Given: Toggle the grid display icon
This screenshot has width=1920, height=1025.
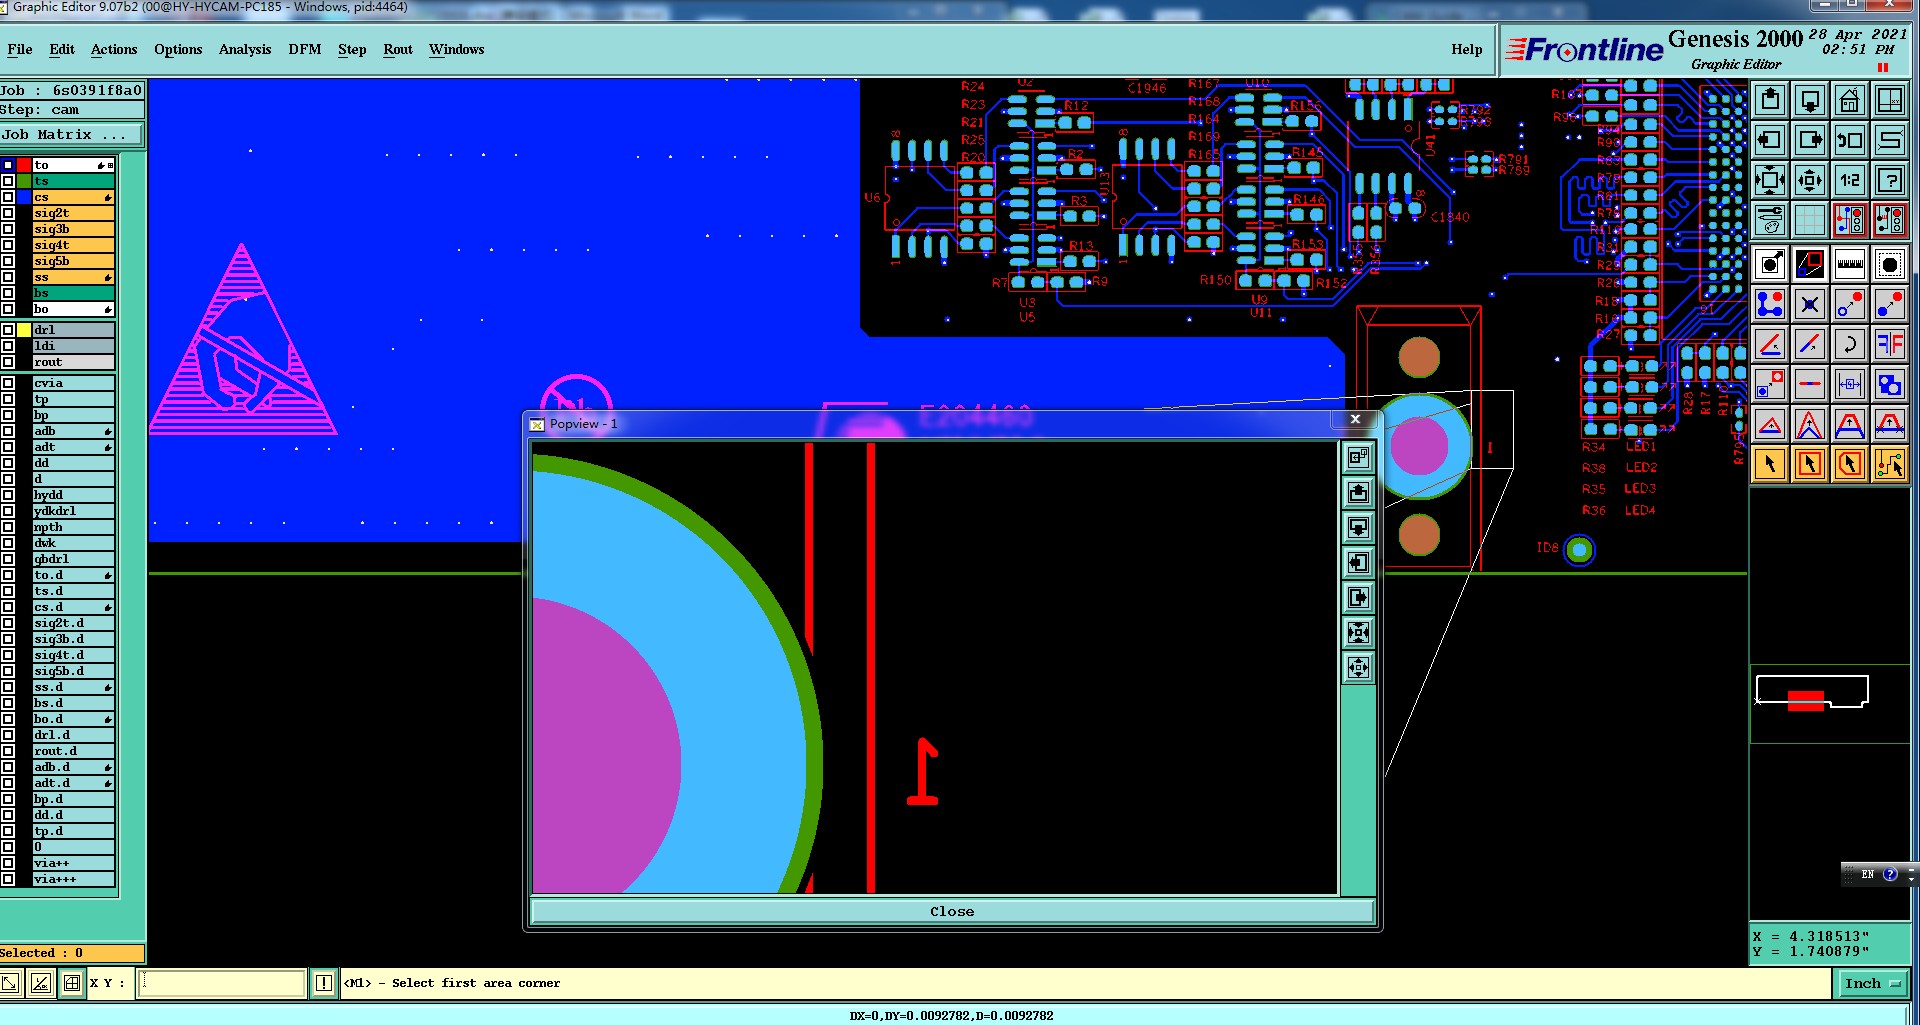Looking at the screenshot, I should (x=1810, y=220).
